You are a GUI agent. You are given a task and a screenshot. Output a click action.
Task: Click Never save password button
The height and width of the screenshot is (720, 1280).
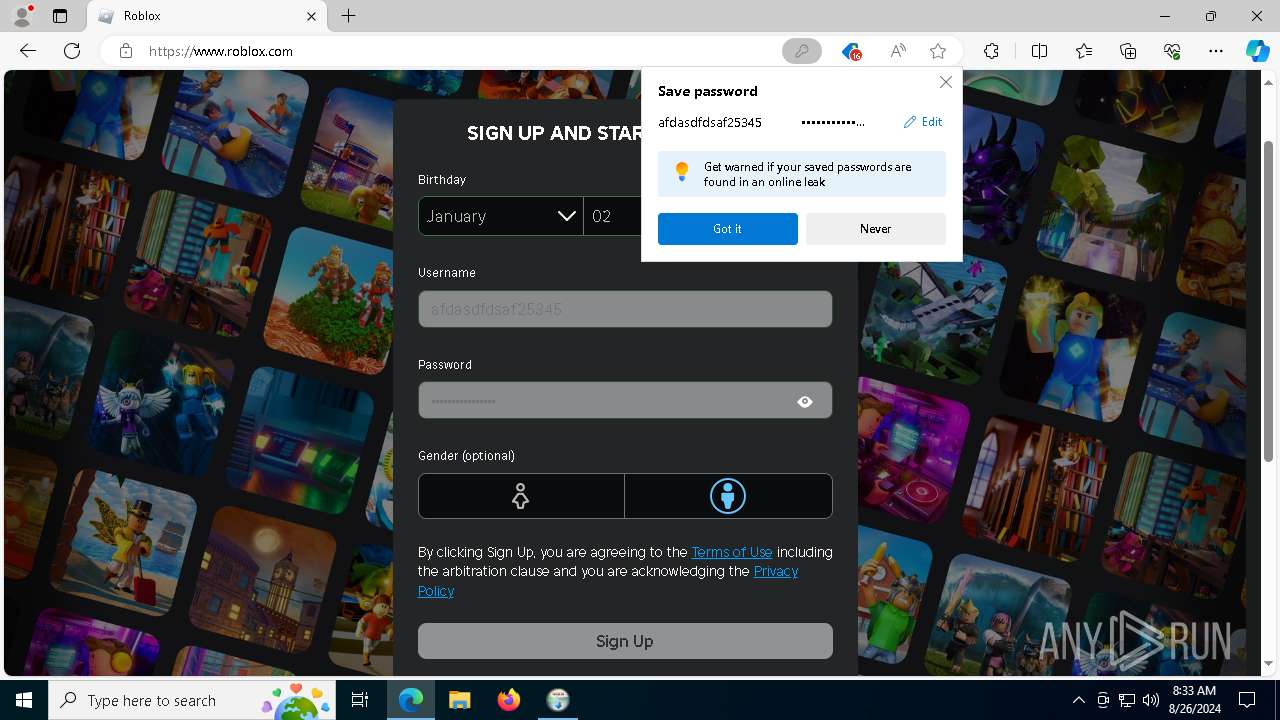[x=875, y=229]
